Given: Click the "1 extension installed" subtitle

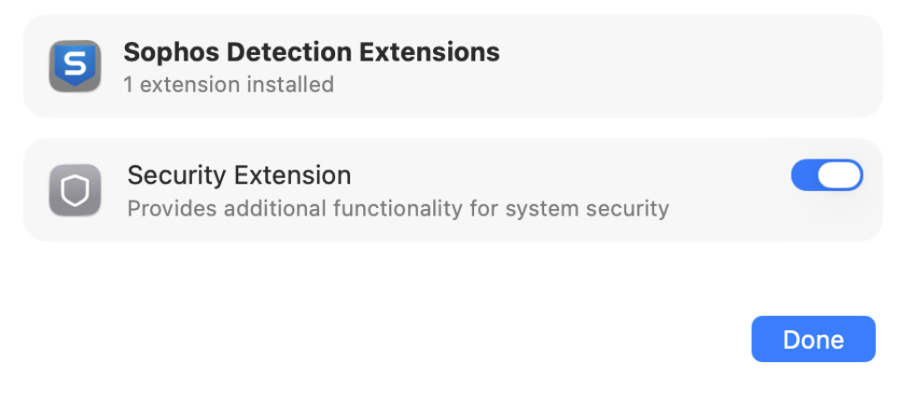Looking at the screenshot, I should [228, 84].
